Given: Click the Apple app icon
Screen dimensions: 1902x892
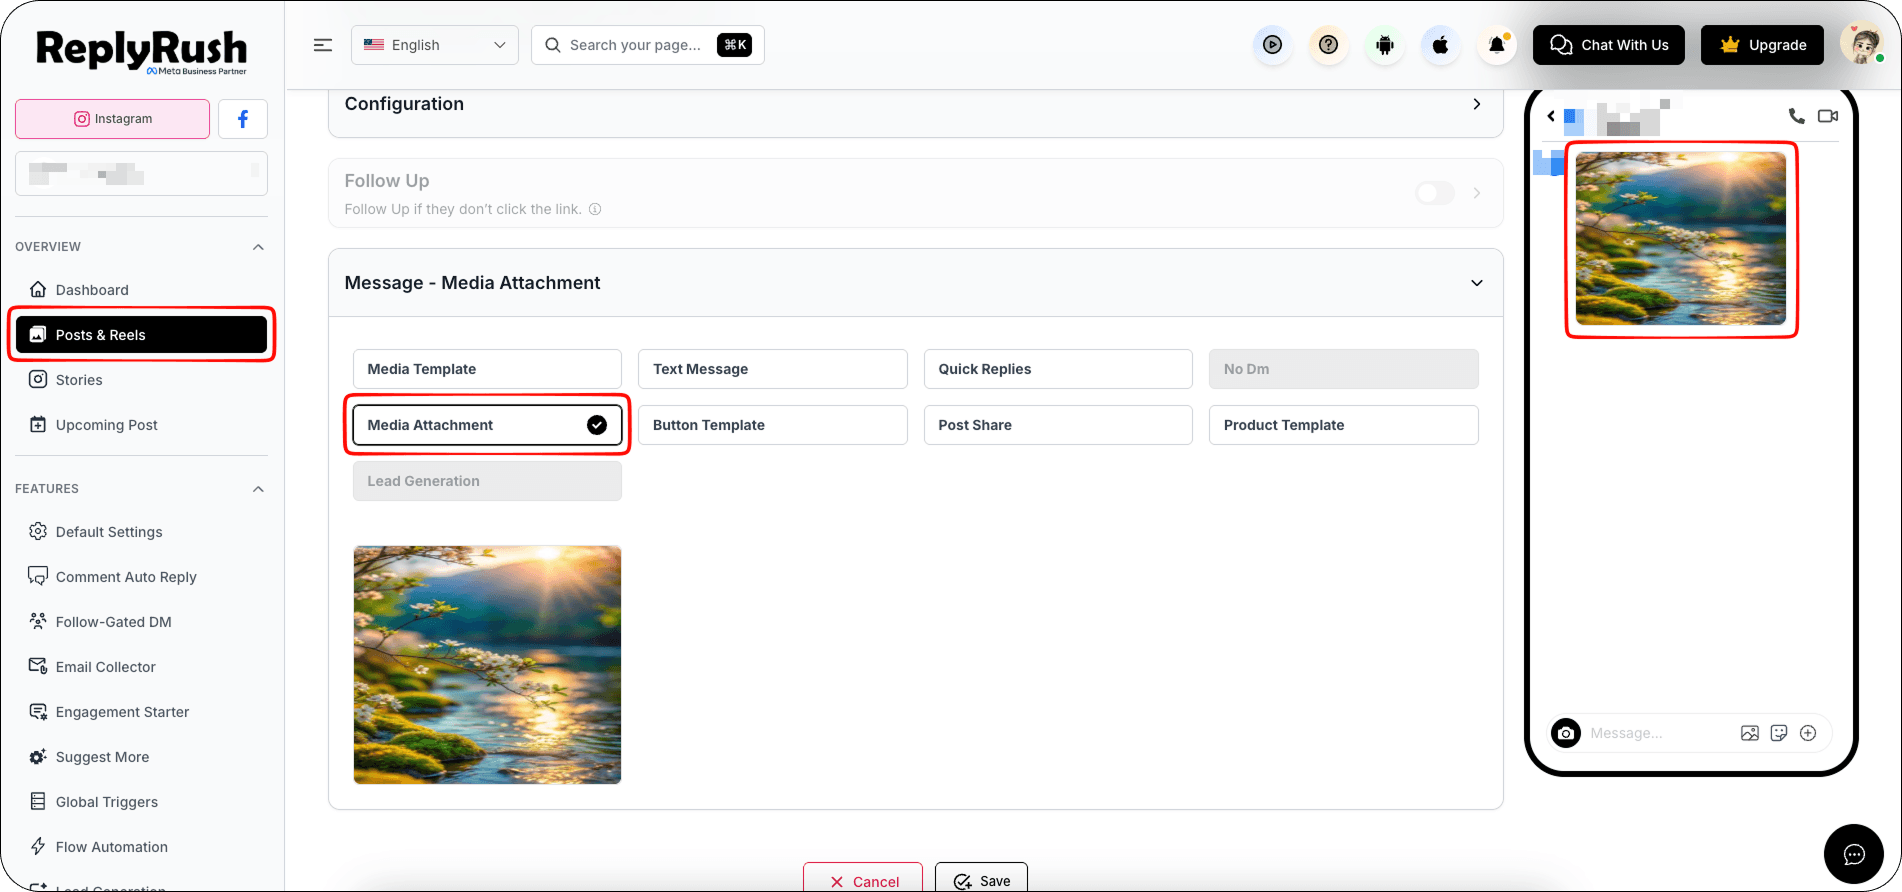Looking at the screenshot, I should 1441,45.
